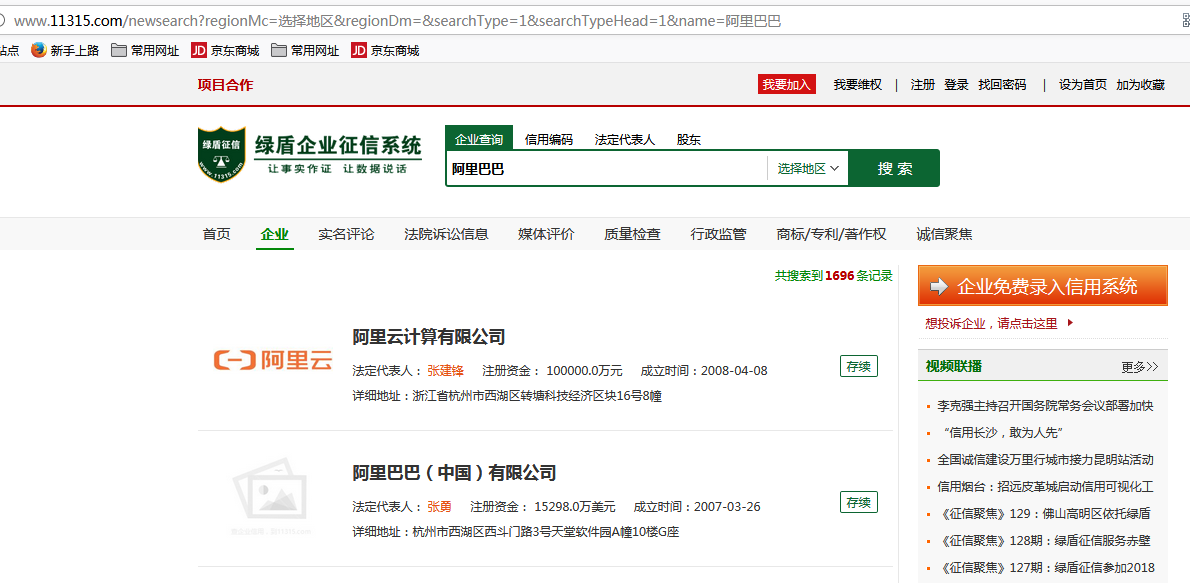The width and height of the screenshot is (1190, 583).
Task: Open 实名评论 navigation item
Action: (x=346, y=235)
